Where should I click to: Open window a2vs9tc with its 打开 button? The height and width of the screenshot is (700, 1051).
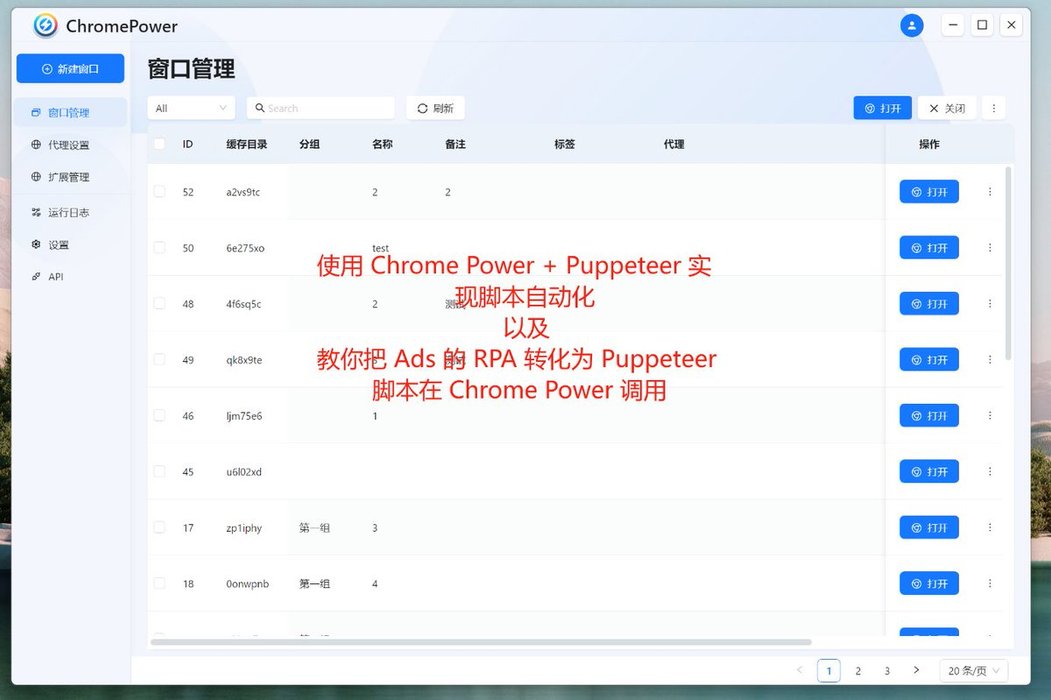(929, 192)
